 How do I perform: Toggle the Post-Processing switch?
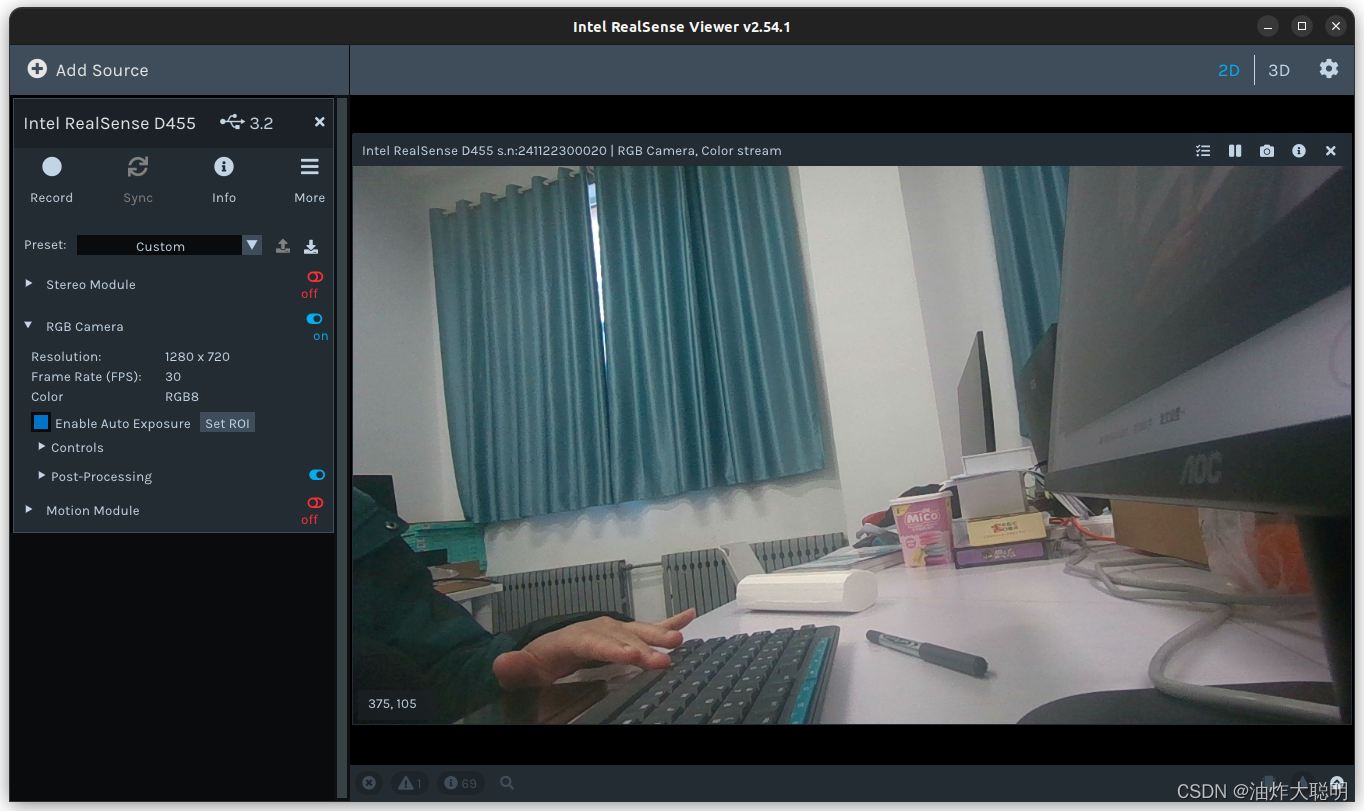pyautogui.click(x=317, y=474)
